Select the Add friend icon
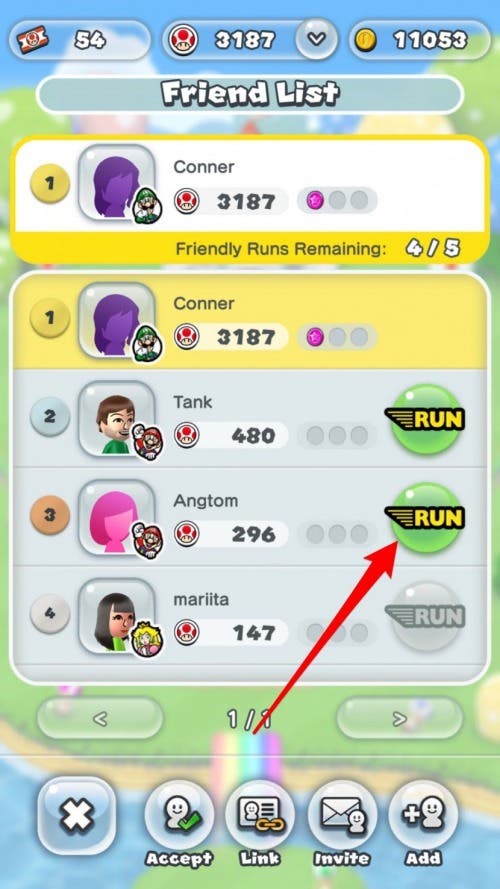500x889 pixels. 423,815
